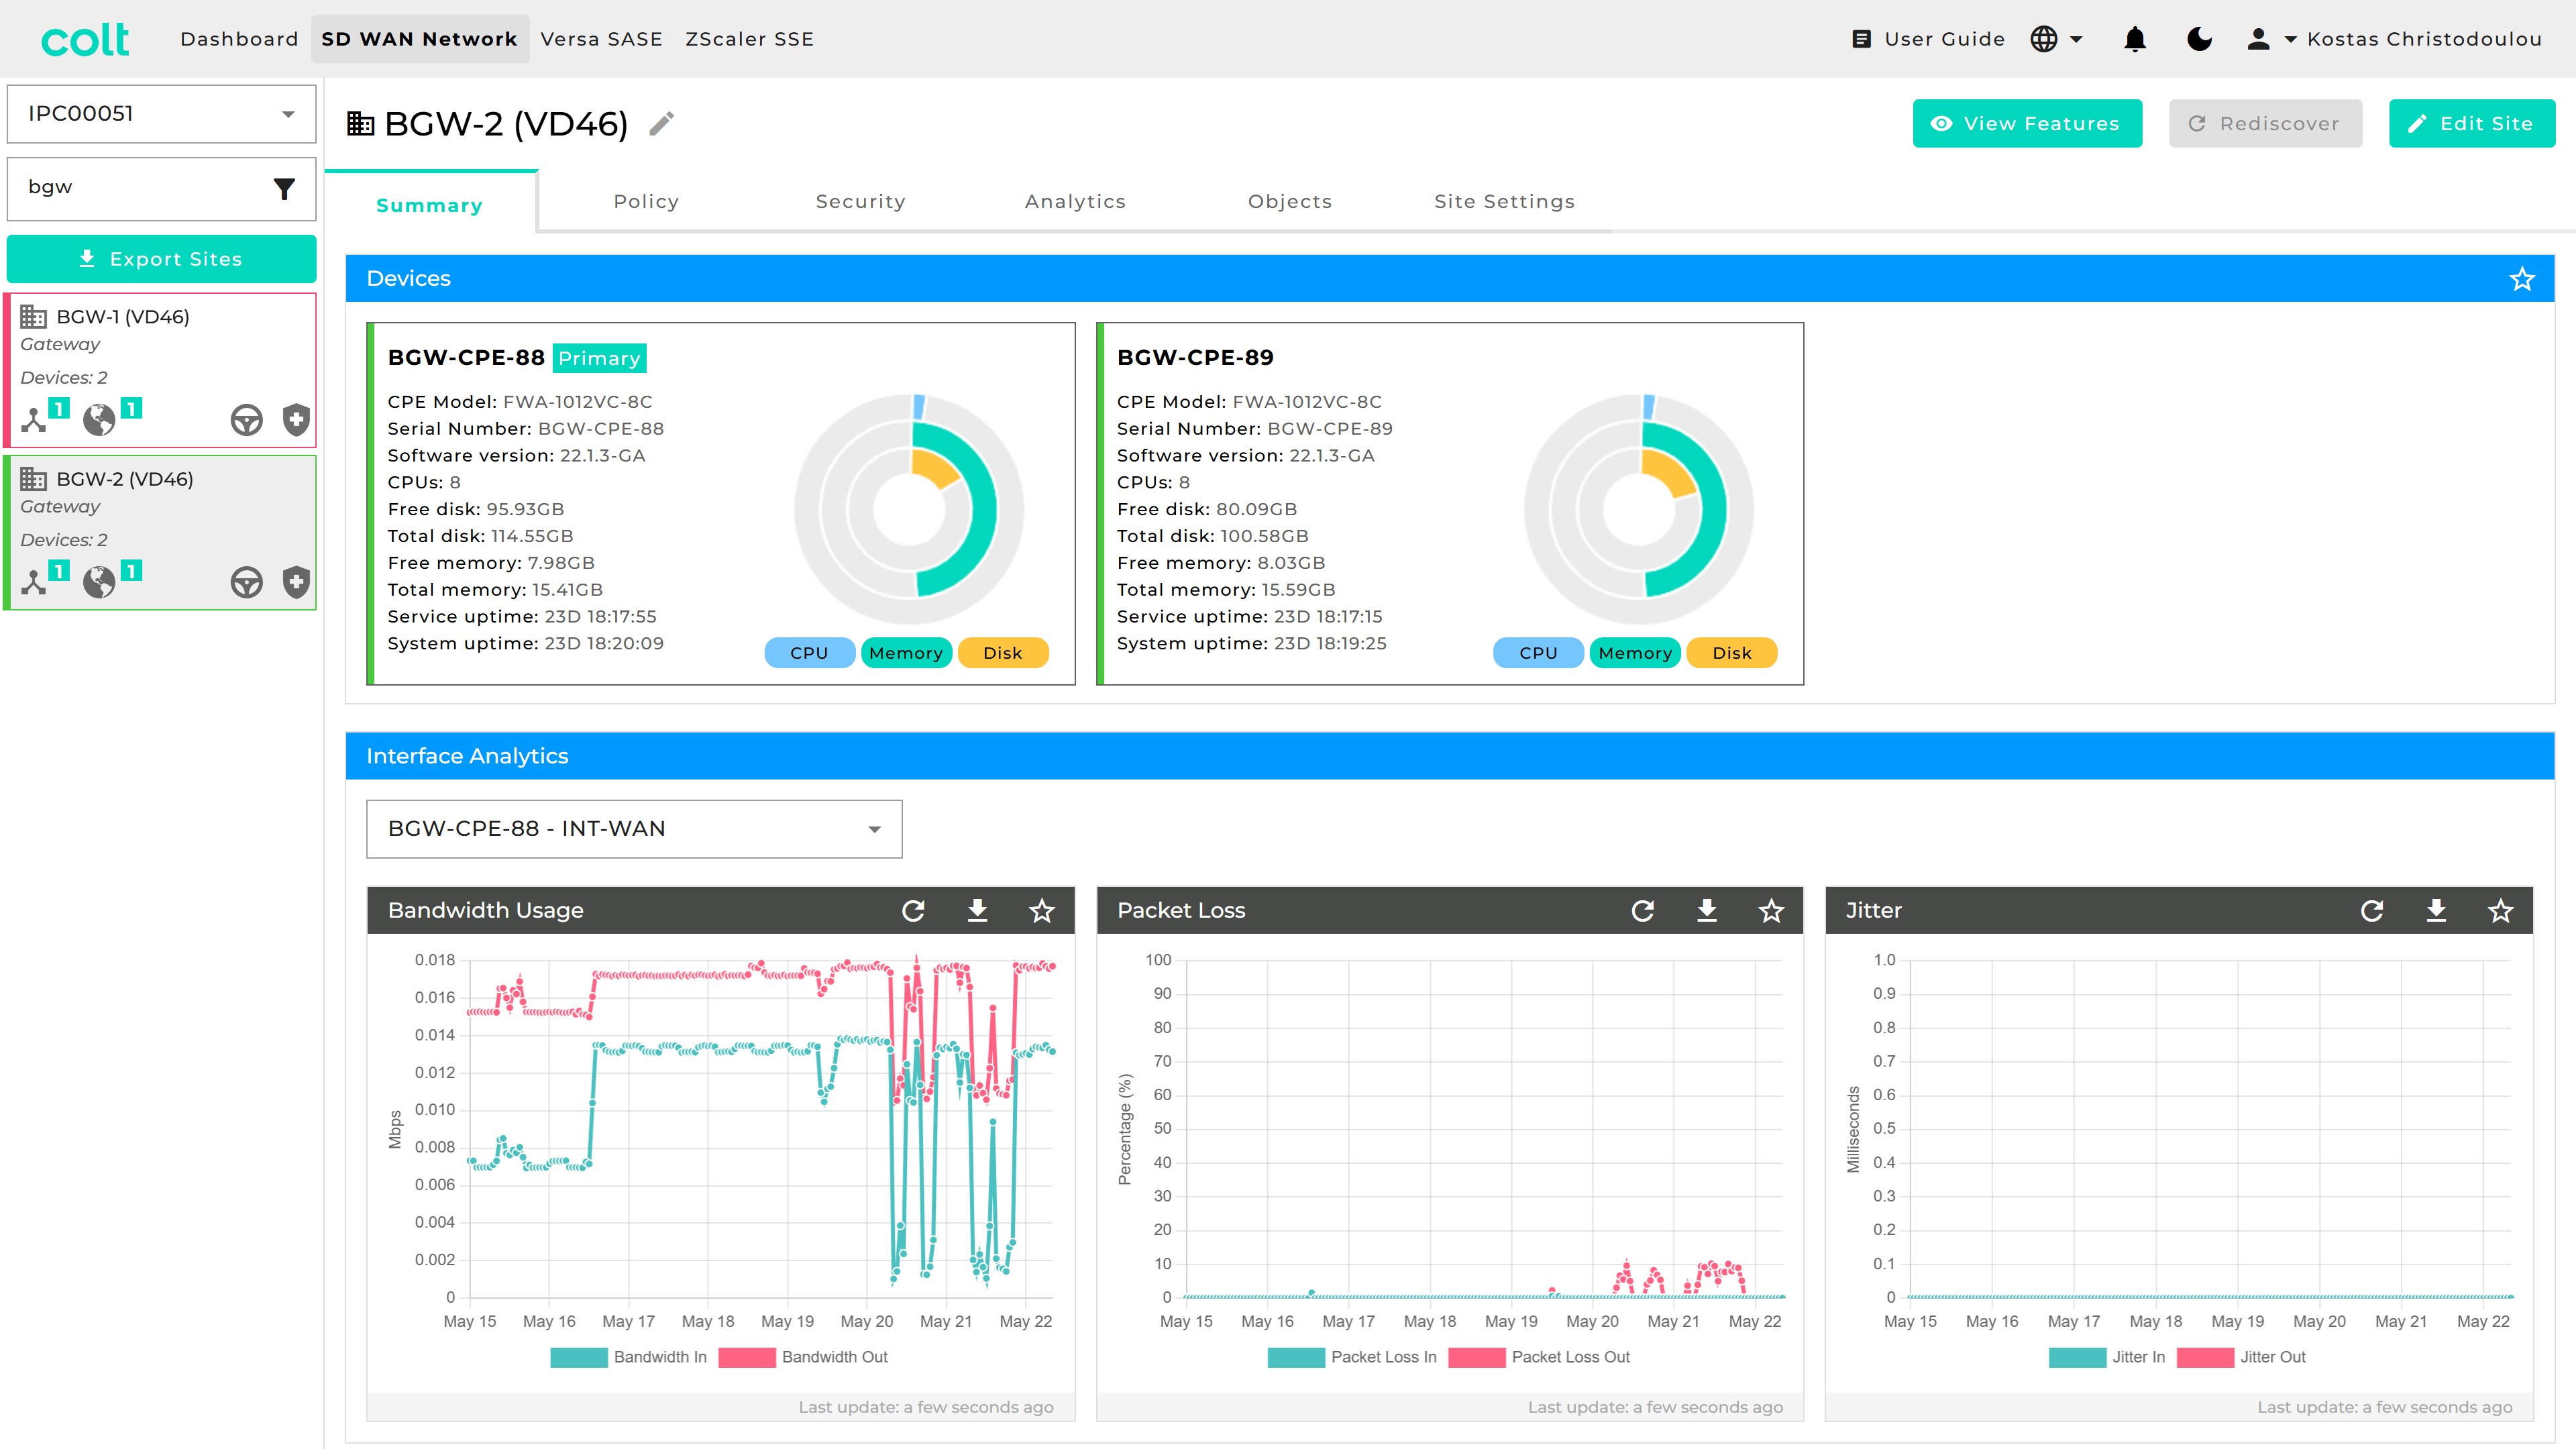Click BGW-2 steering wheel icon

[x=246, y=582]
